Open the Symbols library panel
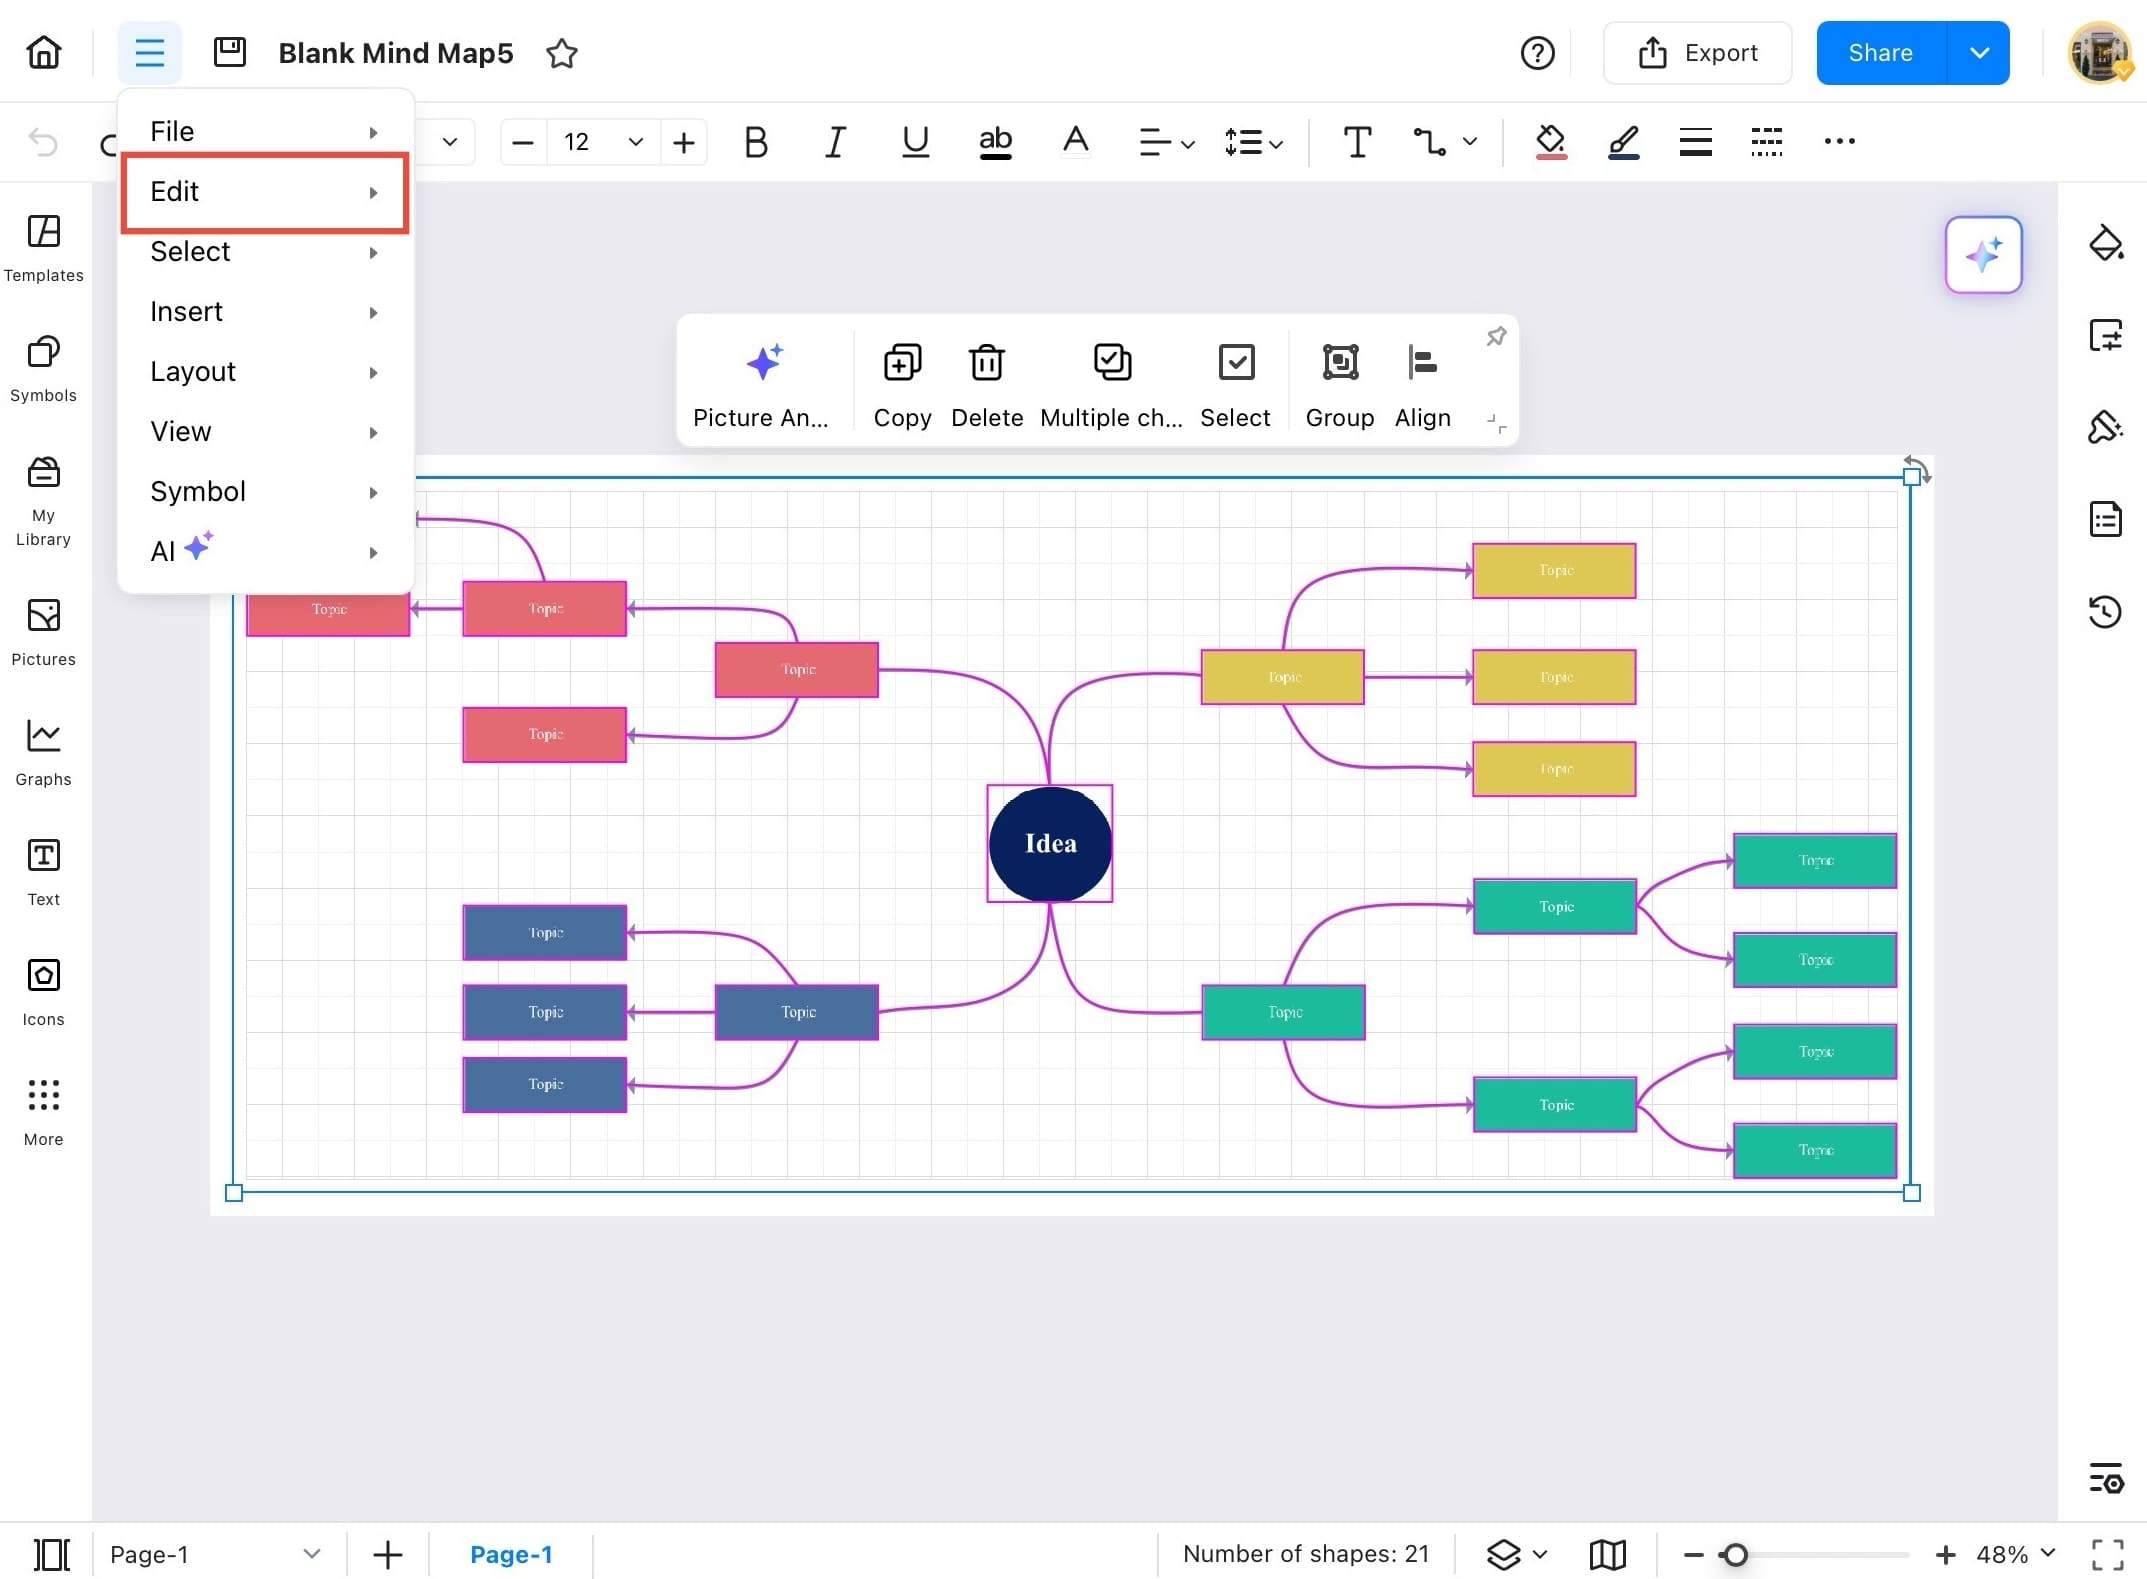The width and height of the screenshot is (2147, 1579). (x=43, y=367)
